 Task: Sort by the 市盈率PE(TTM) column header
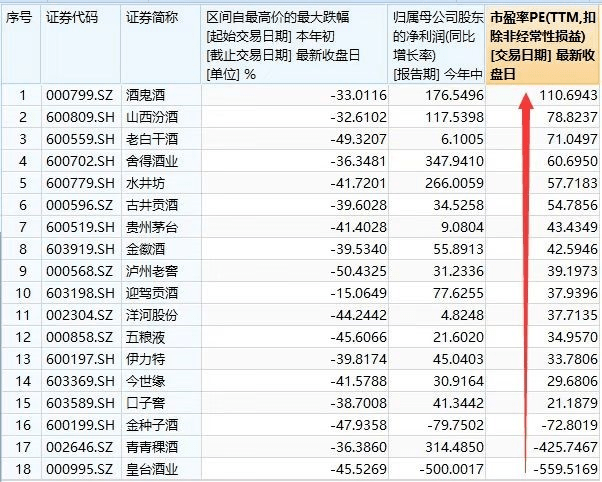[x=542, y=45]
